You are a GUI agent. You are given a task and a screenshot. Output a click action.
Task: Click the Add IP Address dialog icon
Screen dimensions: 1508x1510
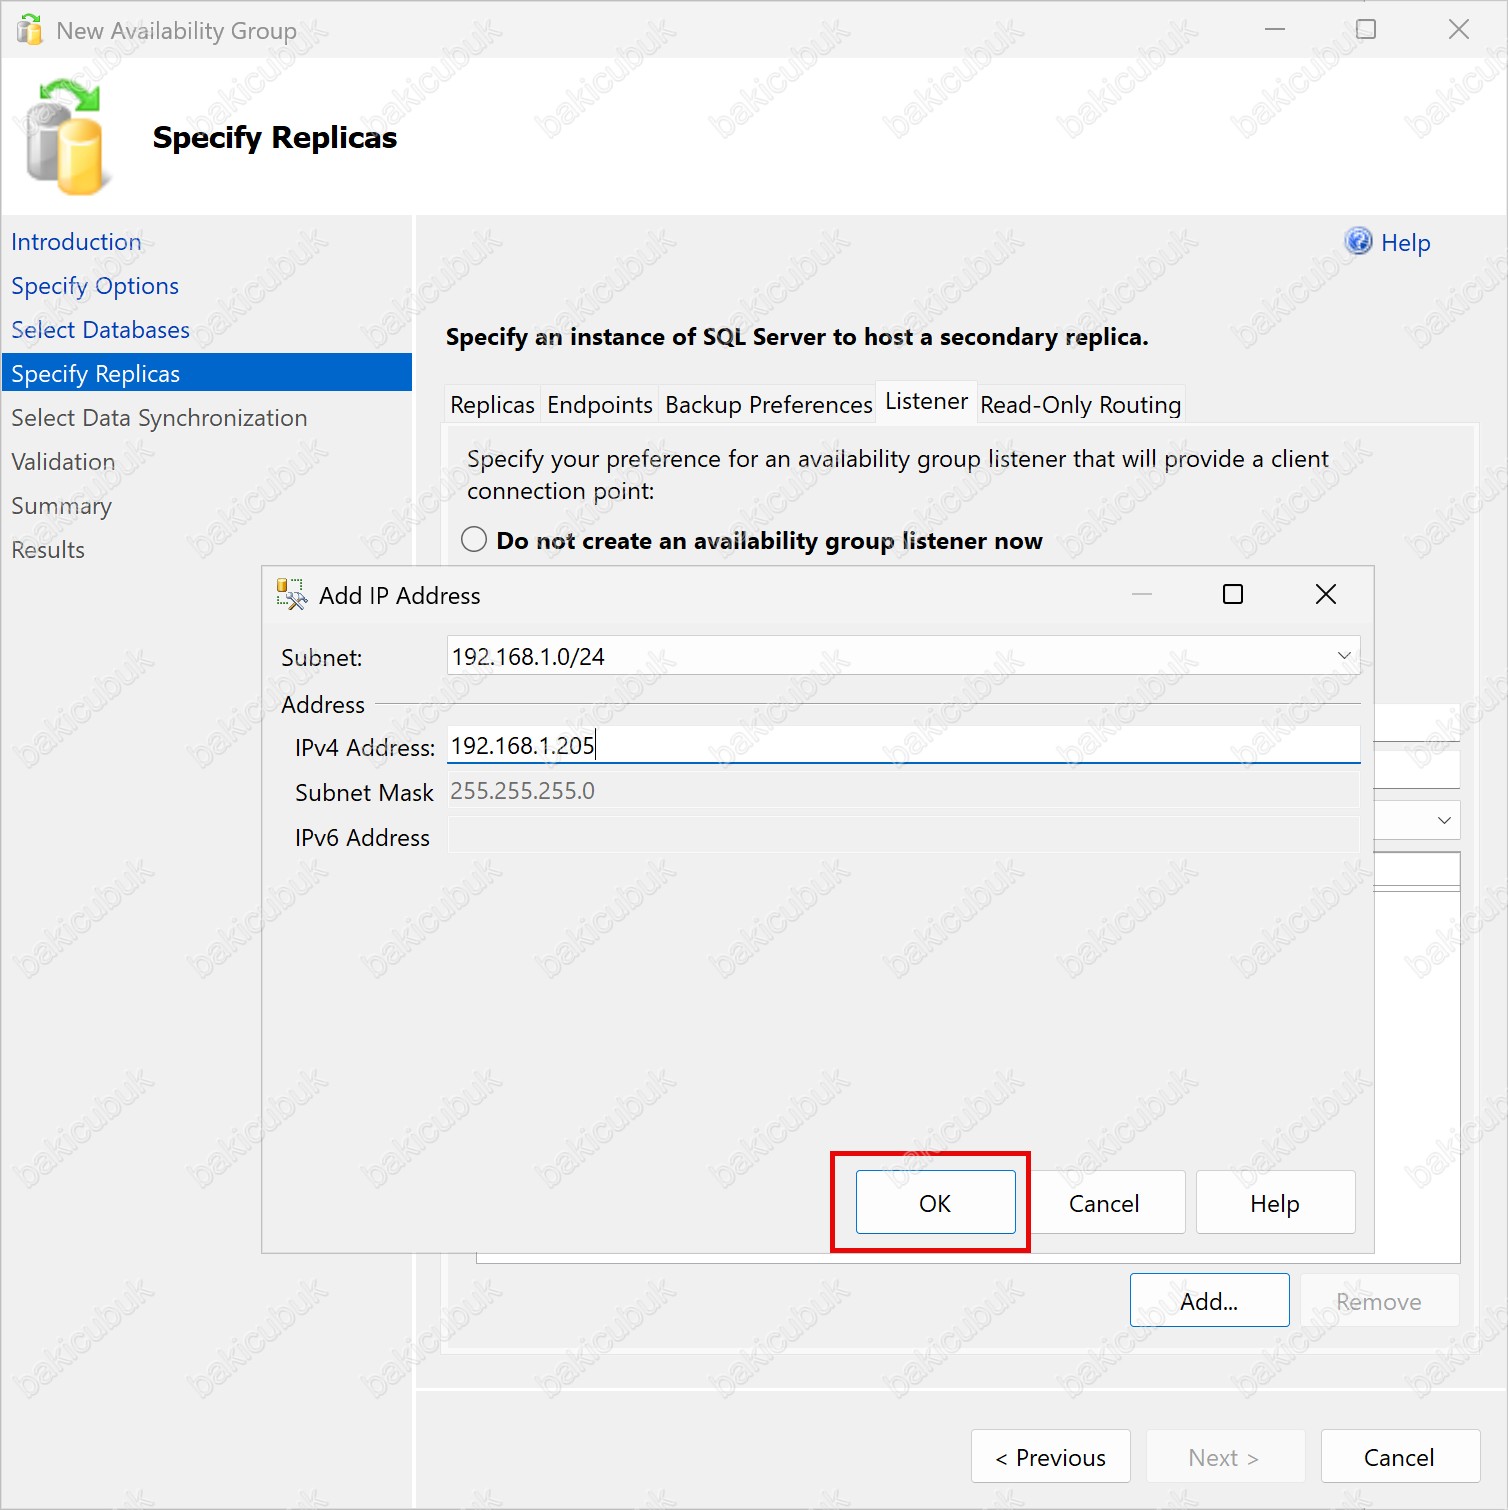coord(291,595)
